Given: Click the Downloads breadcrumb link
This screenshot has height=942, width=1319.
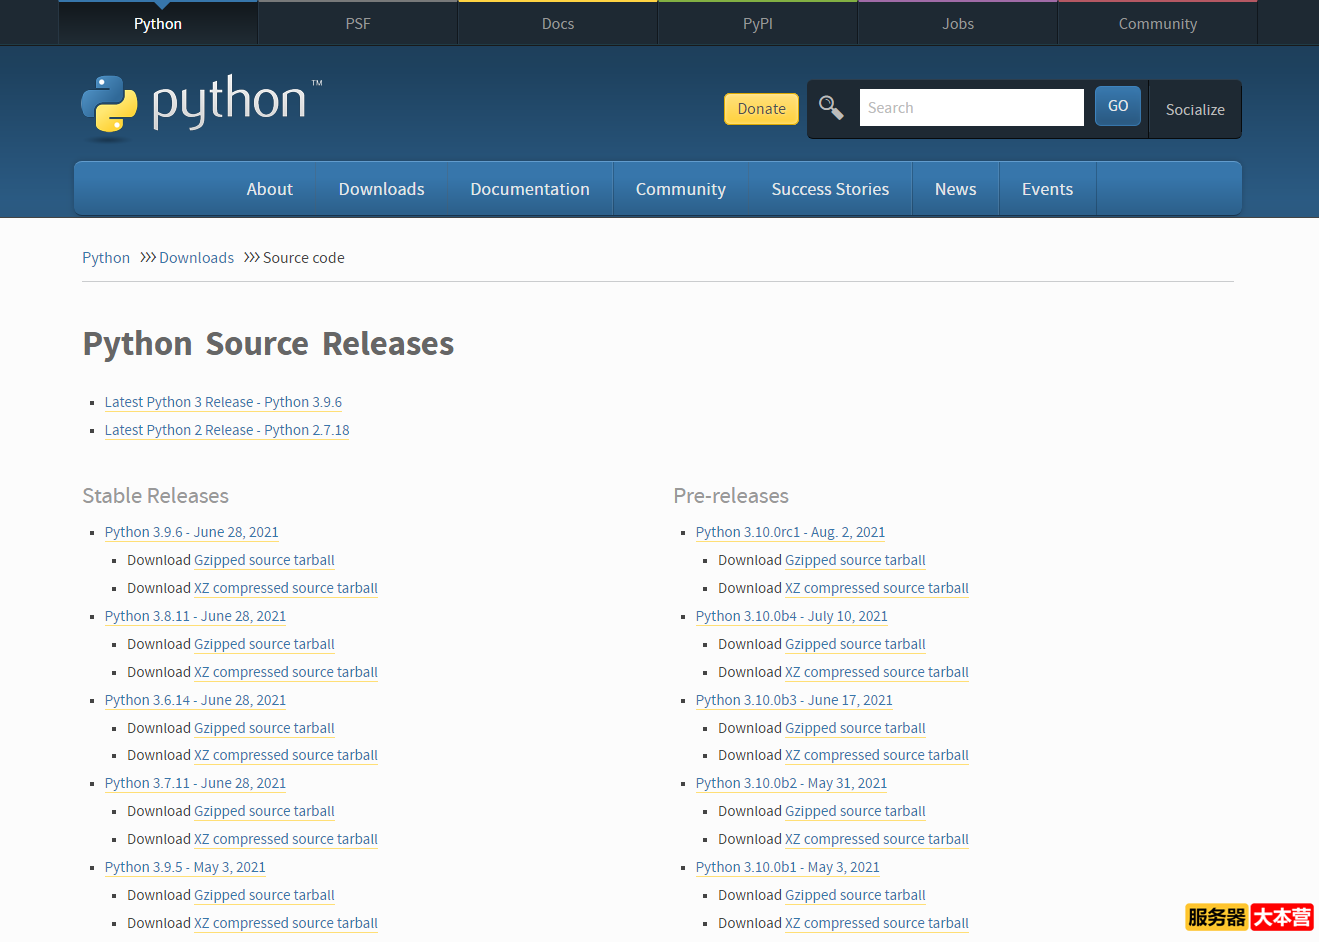Looking at the screenshot, I should click(x=196, y=258).
